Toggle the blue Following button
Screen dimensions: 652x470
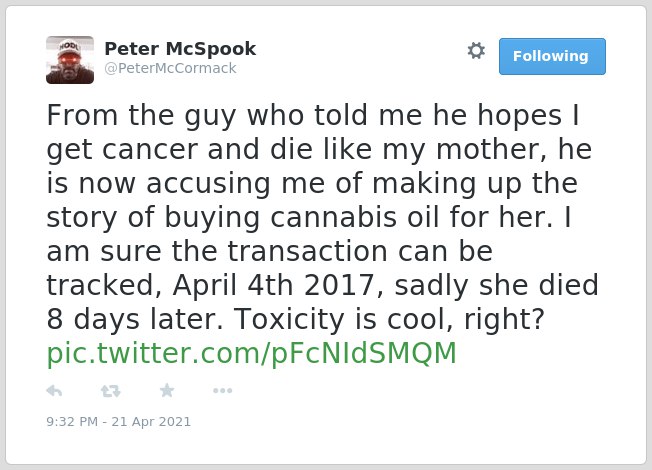[552, 57]
